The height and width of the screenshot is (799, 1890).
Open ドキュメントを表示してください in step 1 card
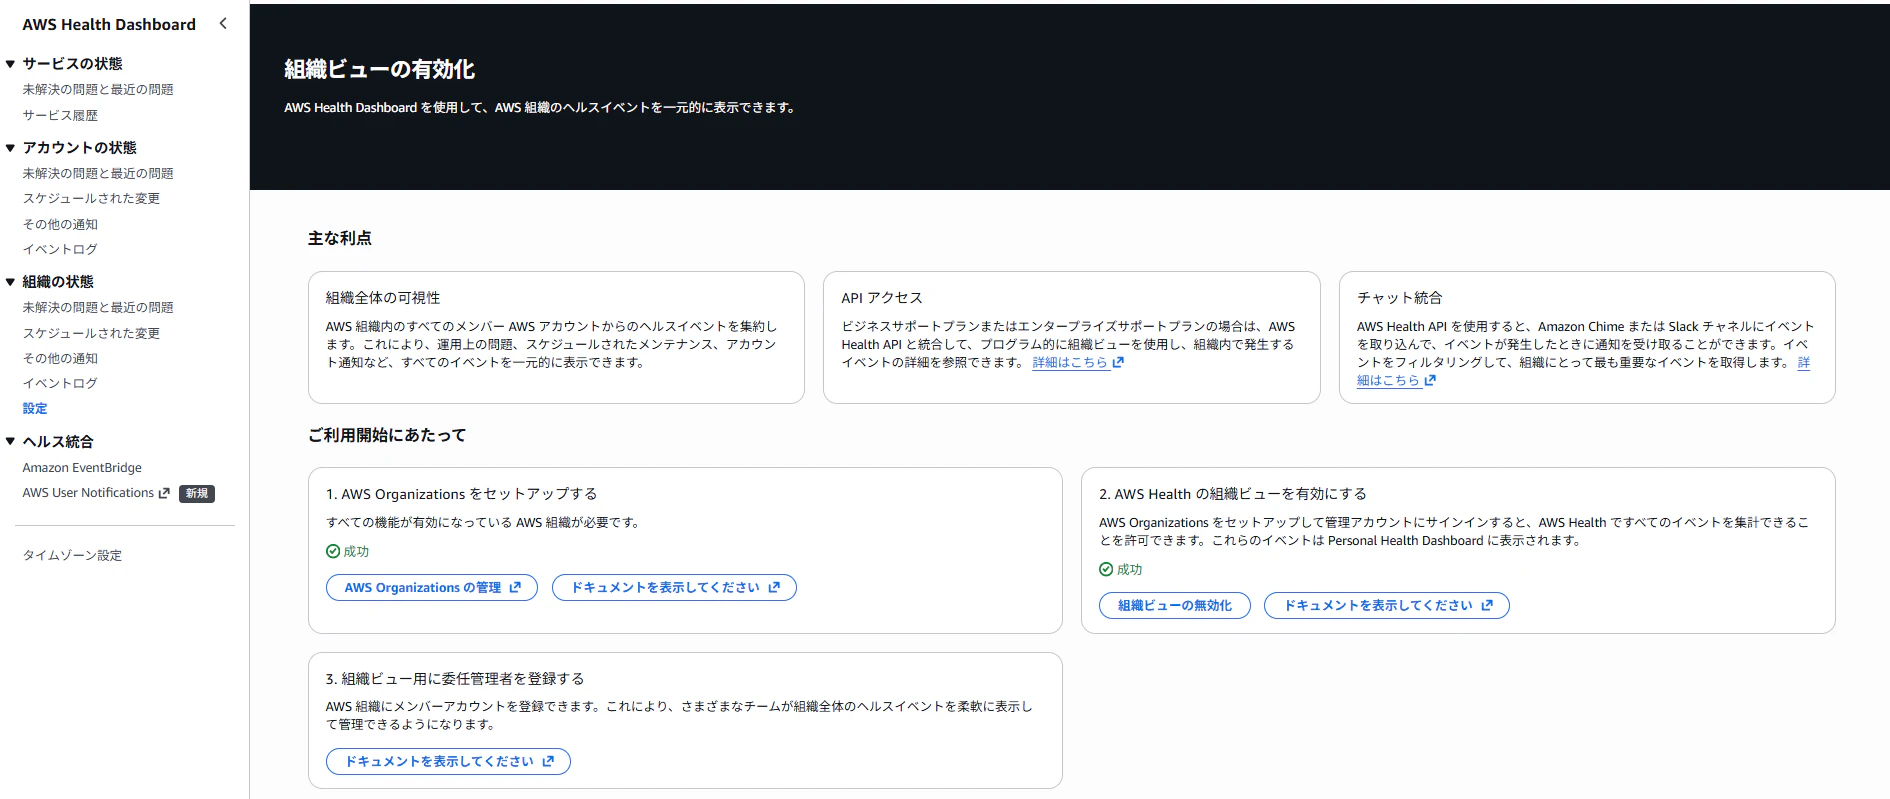coord(674,588)
